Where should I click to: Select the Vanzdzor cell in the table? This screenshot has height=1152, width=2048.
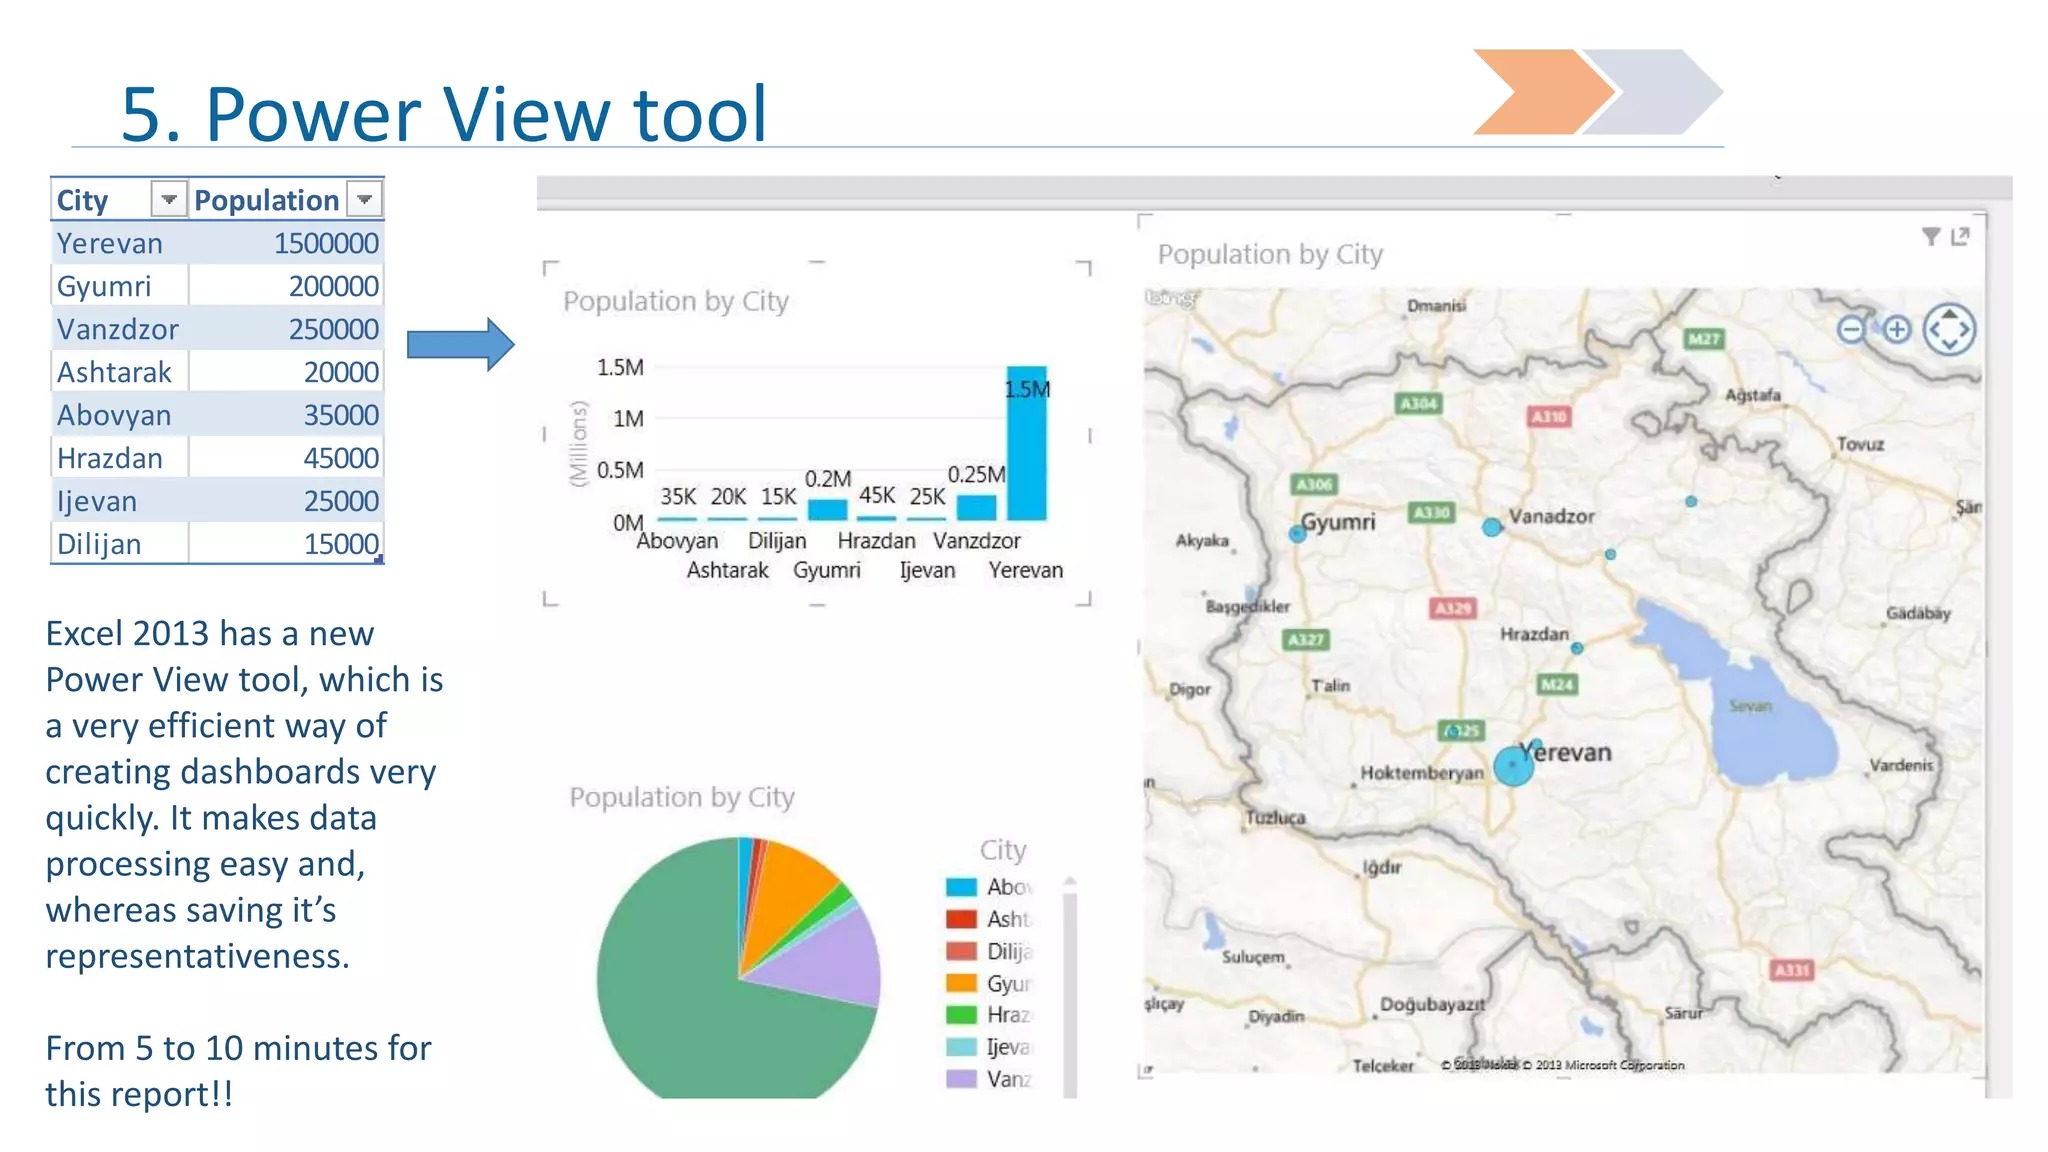tap(119, 329)
